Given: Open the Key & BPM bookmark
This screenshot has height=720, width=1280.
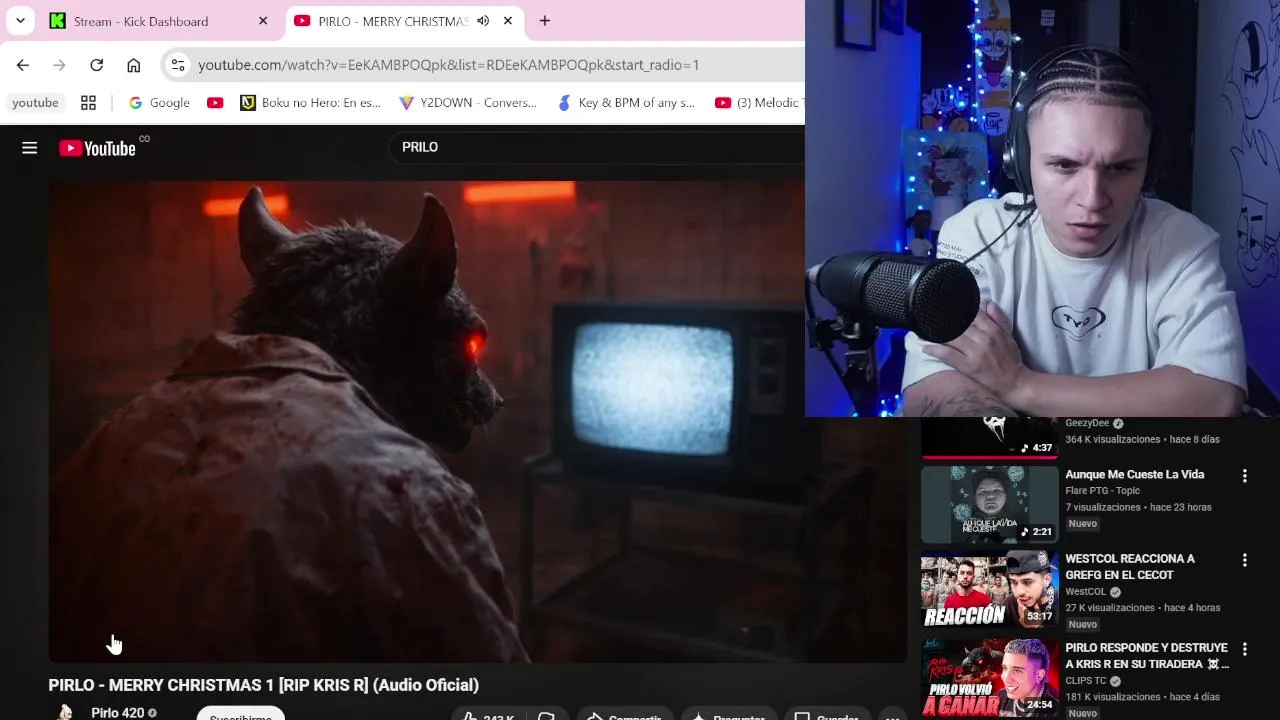Looking at the screenshot, I should coord(626,103).
